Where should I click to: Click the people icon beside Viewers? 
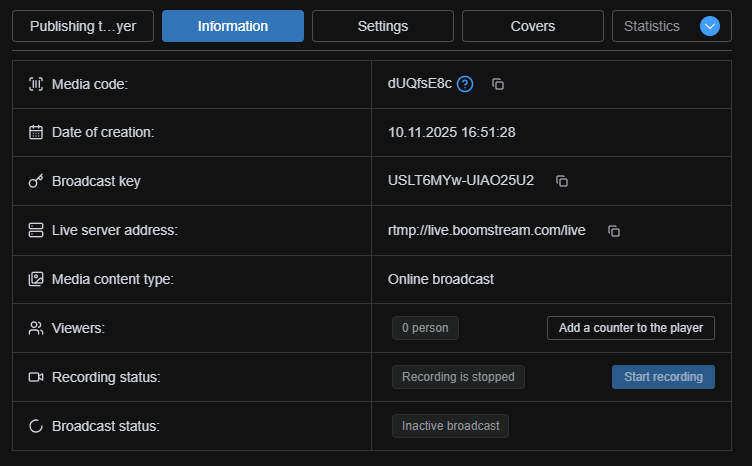click(x=36, y=328)
